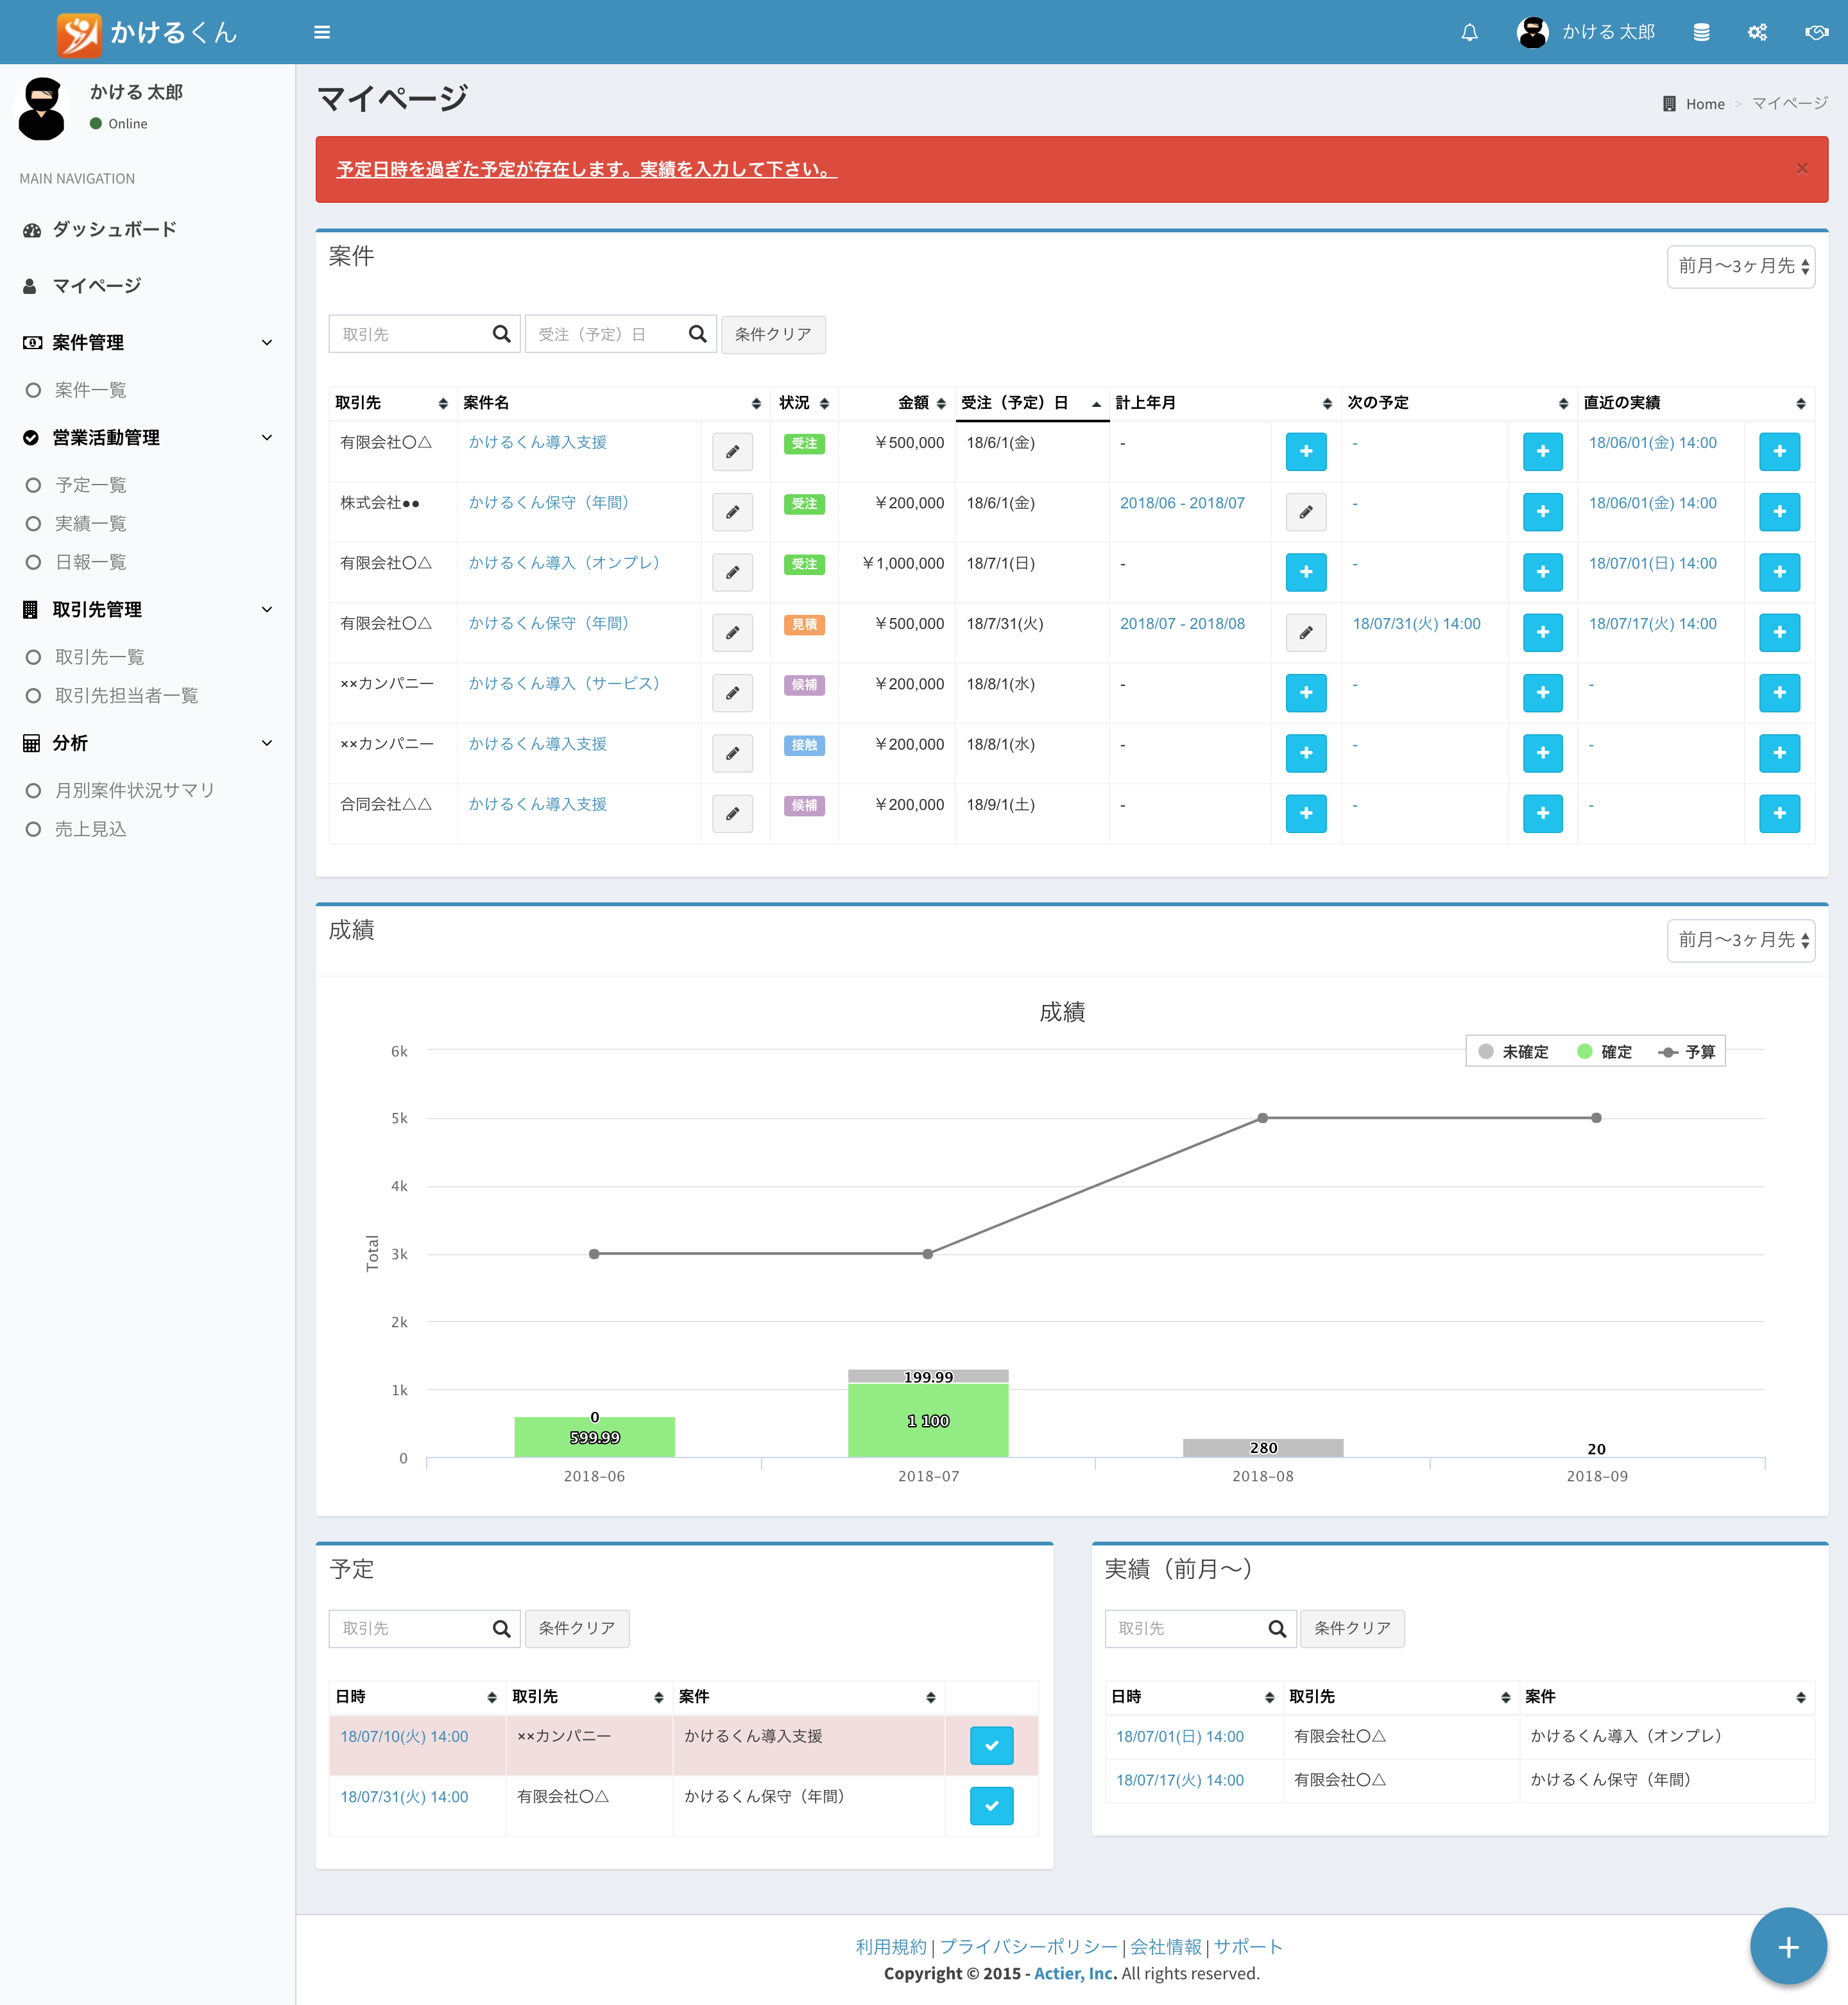Open かける 太郎 user menu in header
The width and height of the screenshot is (1848, 2005).
(1586, 32)
